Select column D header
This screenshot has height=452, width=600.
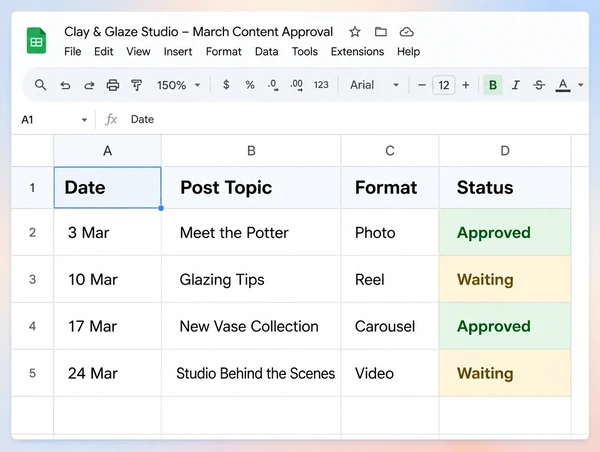[505, 151]
